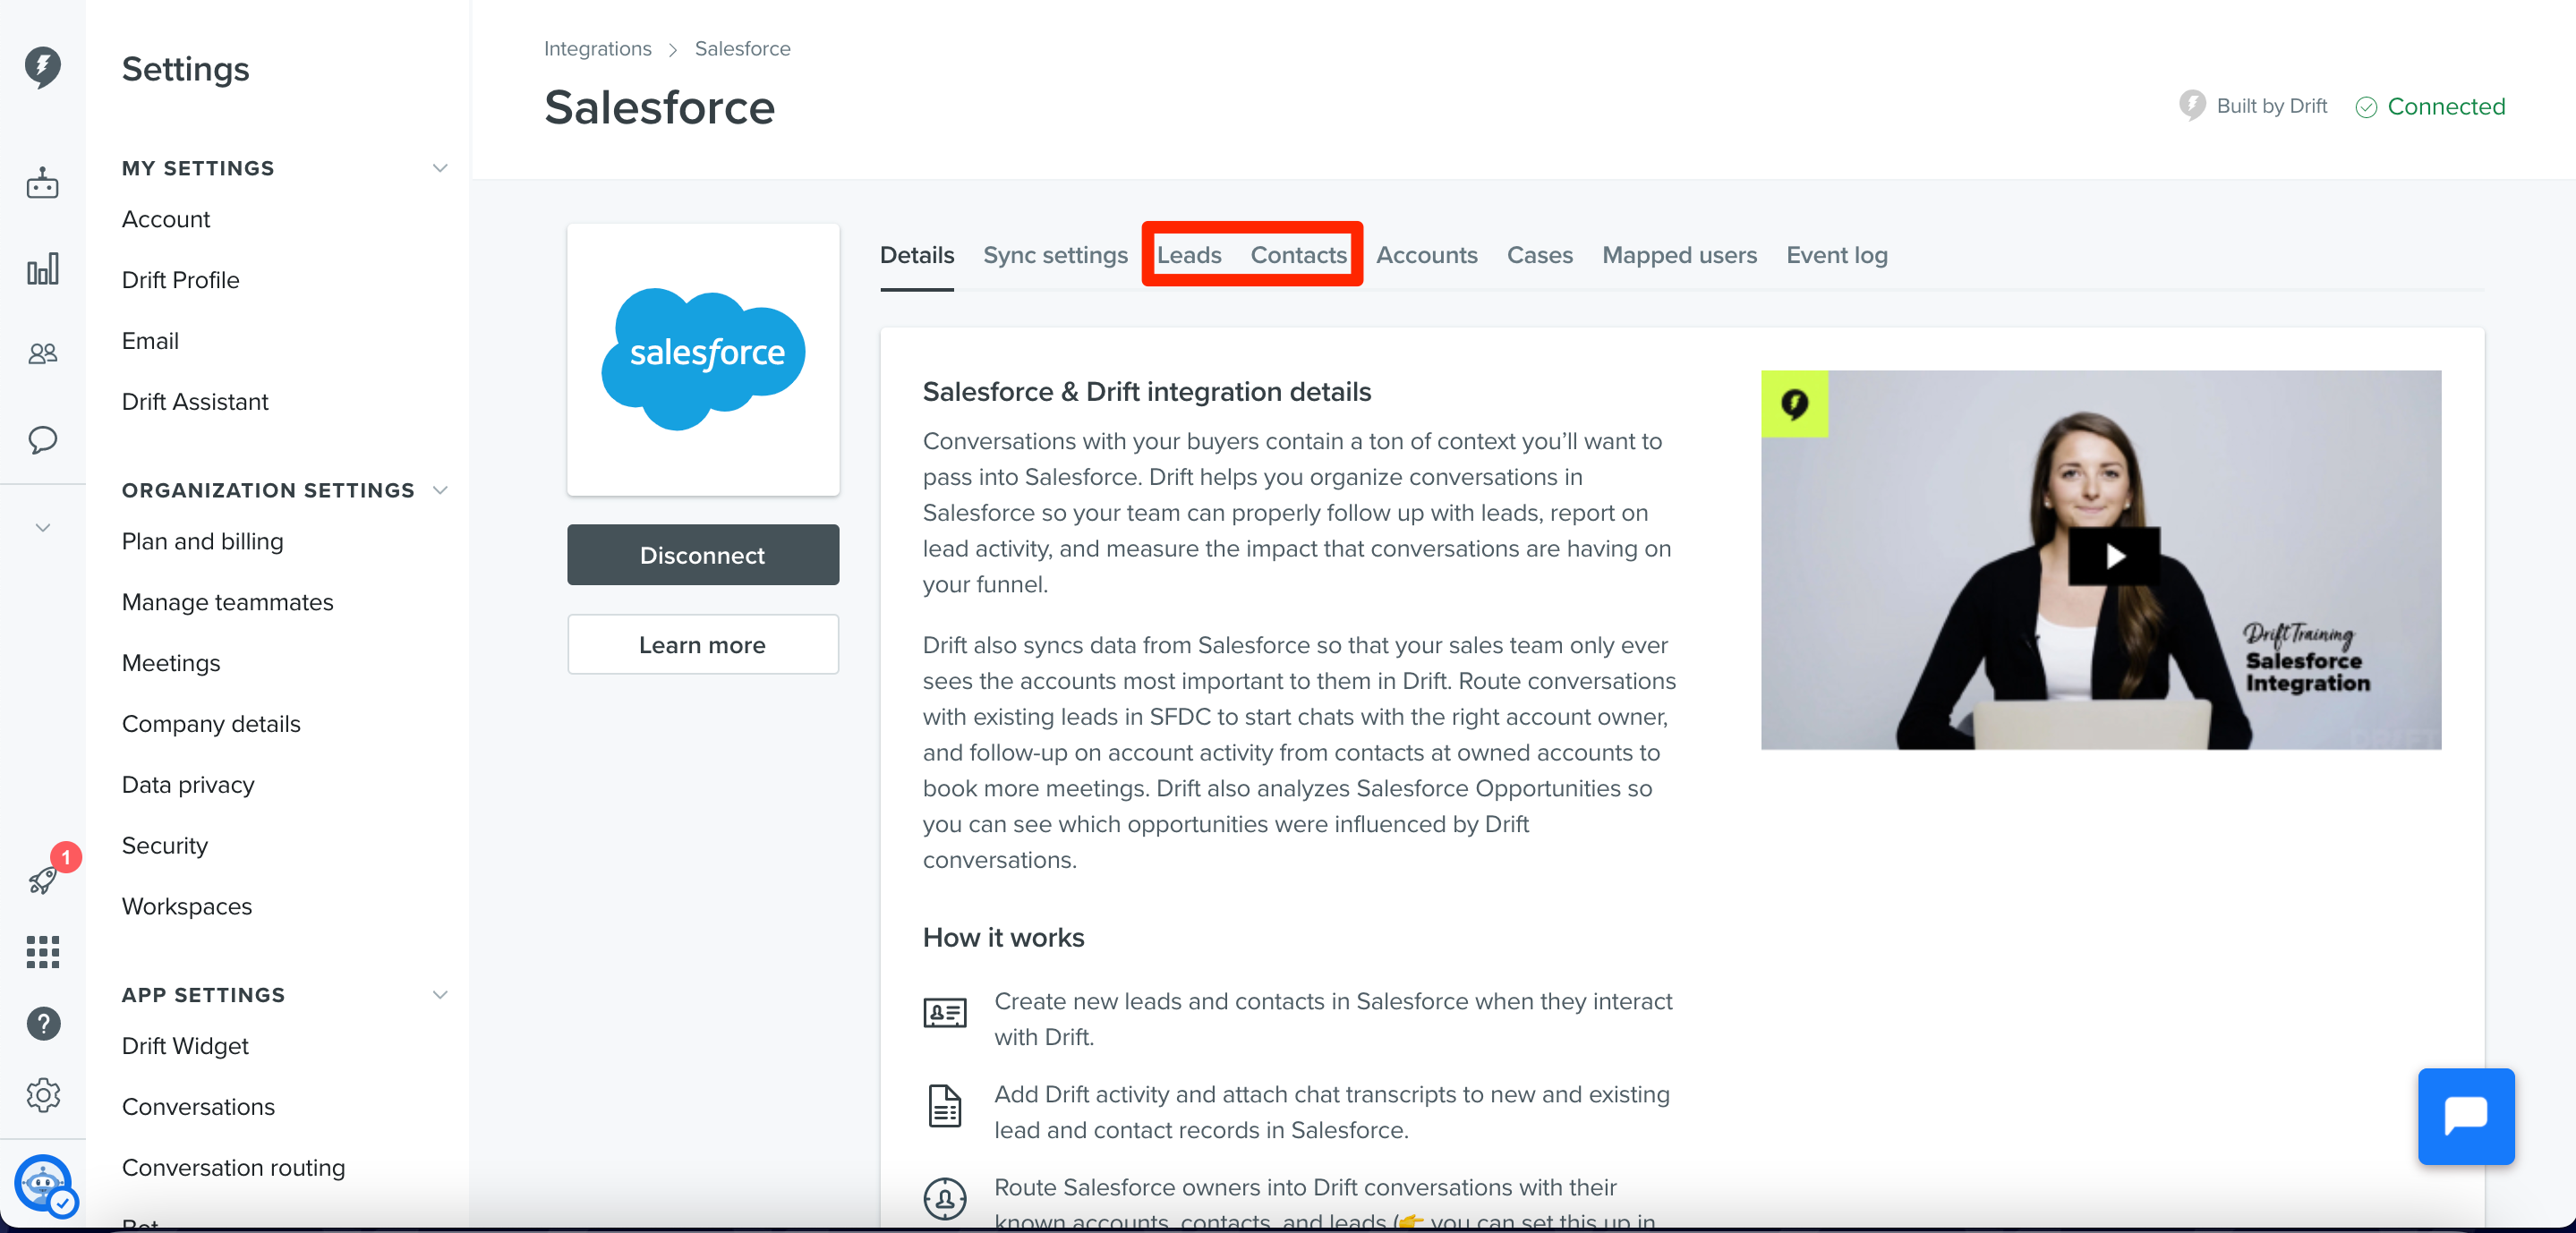Open Manage teammates
Viewport: 2576px width, 1233px height.
click(227, 602)
